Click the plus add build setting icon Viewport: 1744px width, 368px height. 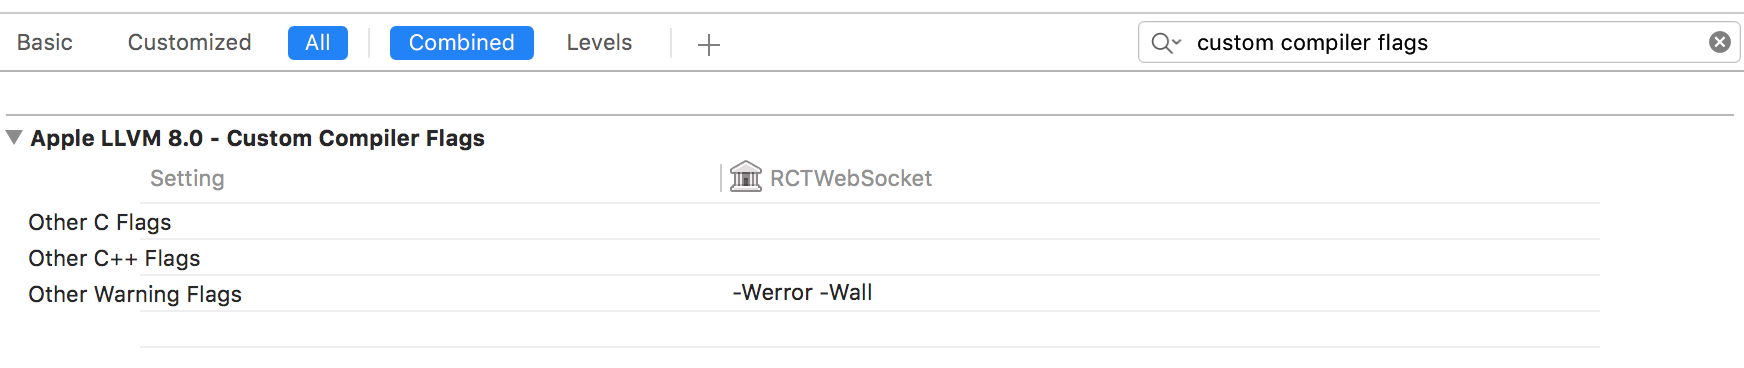click(708, 44)
